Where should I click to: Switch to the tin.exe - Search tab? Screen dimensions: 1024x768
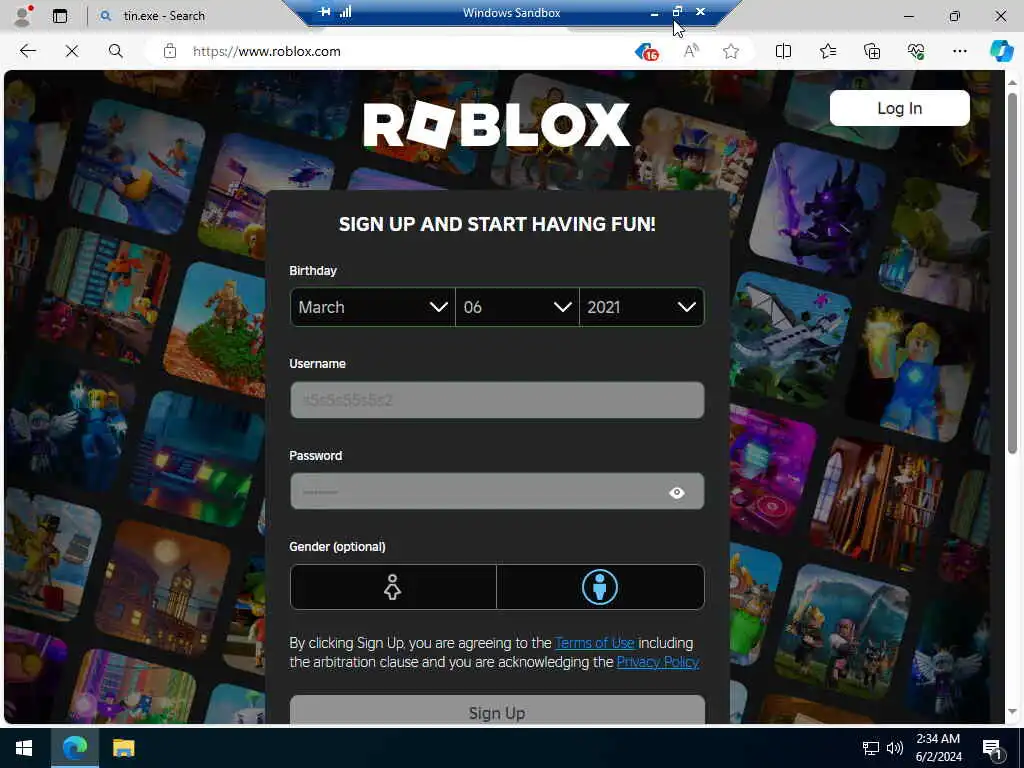tap(163, 16)
